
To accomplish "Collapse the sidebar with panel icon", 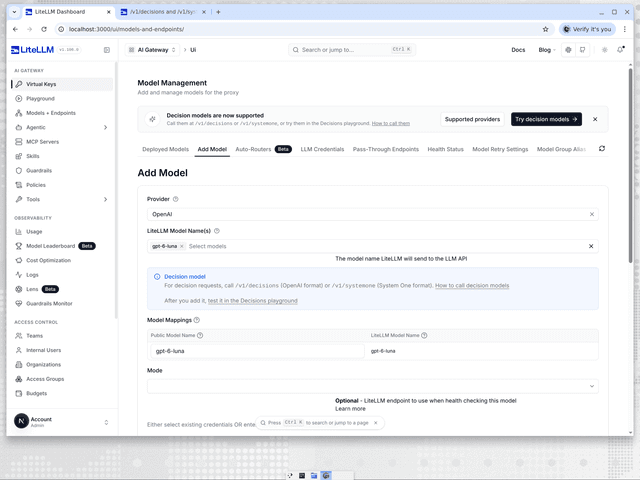I will pyautogui.click(x=107, y=50).
